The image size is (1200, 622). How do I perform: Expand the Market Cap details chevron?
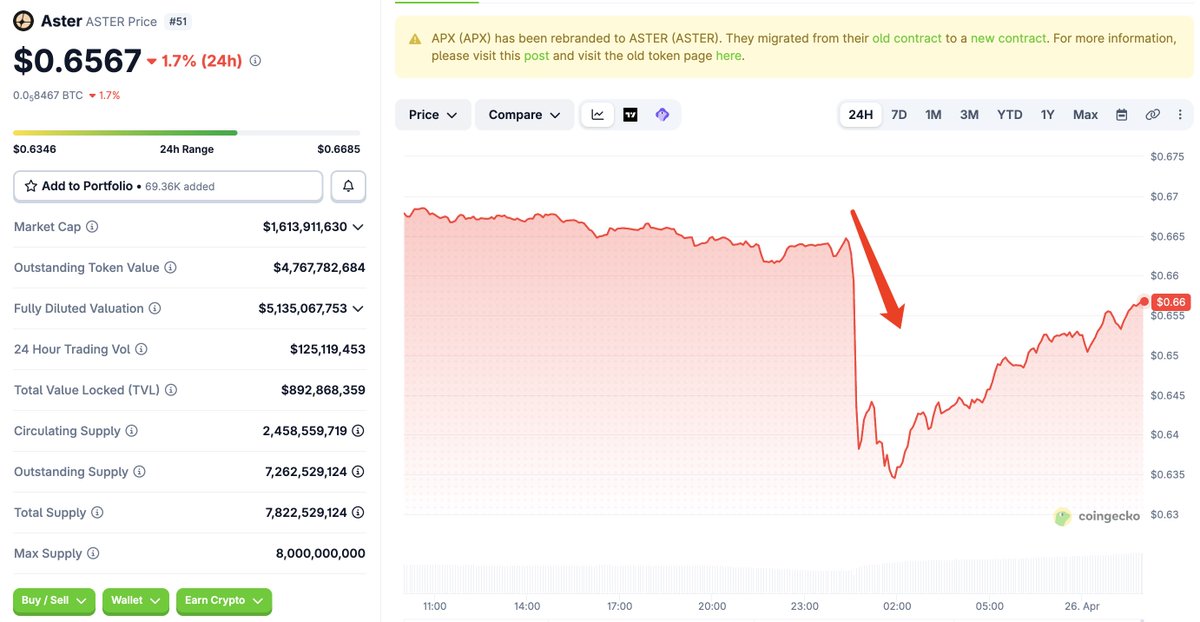[358, 227]
